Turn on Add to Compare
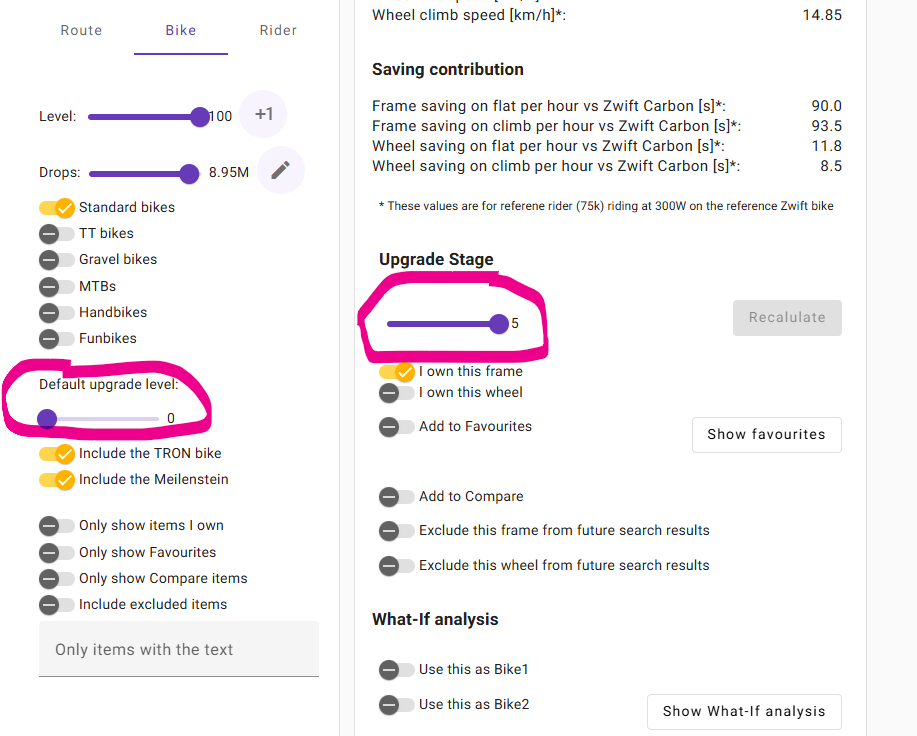The image size is (917, 736). (x=397, y=497)
